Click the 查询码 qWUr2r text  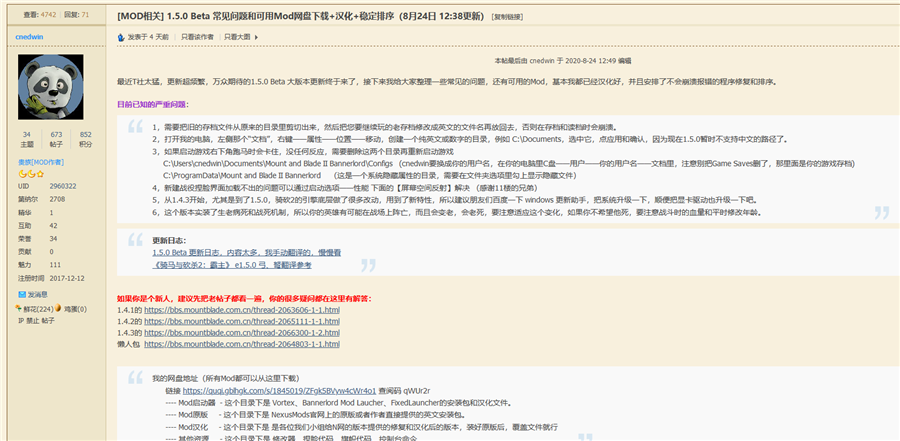pos(405,390)
